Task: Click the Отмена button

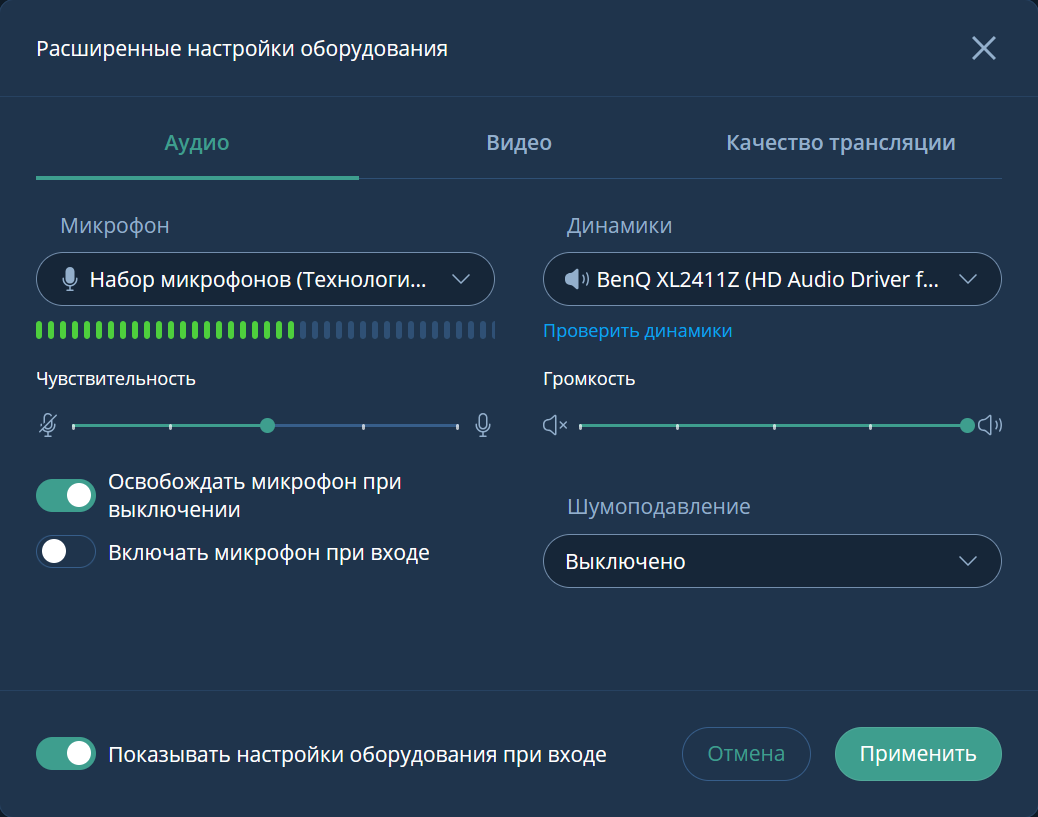Action: [746, 753]
